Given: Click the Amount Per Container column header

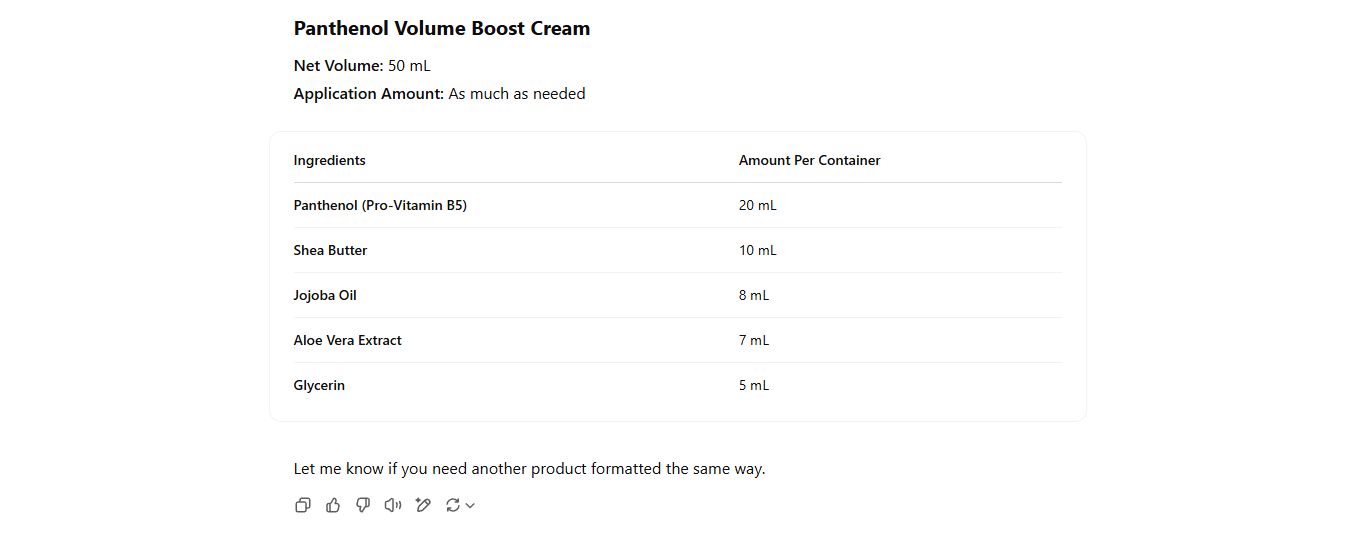Looking at the screenshot, I should coord(809,161).
